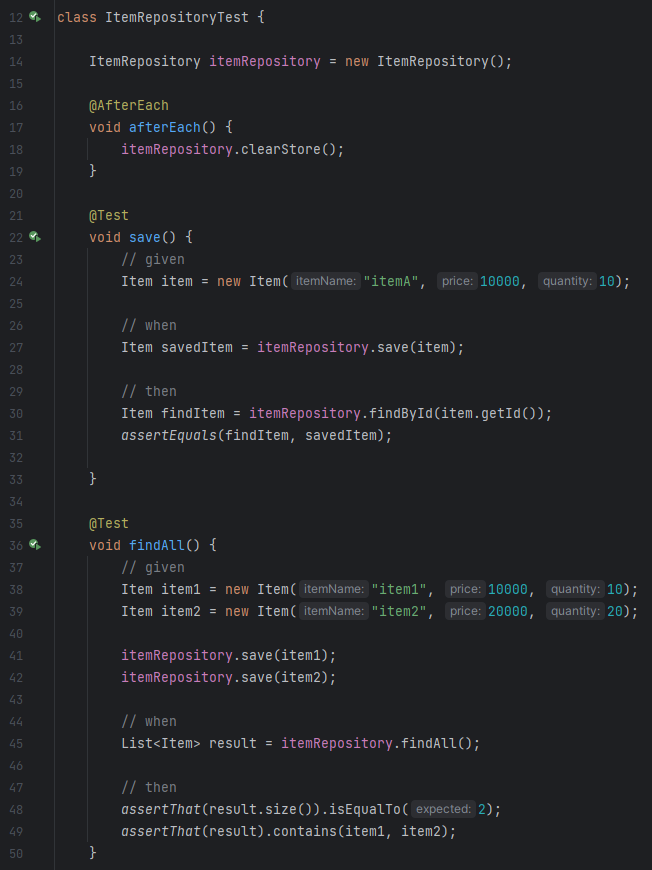
Task: Click the itemName hint on line 24
Action: click(326, 281)
